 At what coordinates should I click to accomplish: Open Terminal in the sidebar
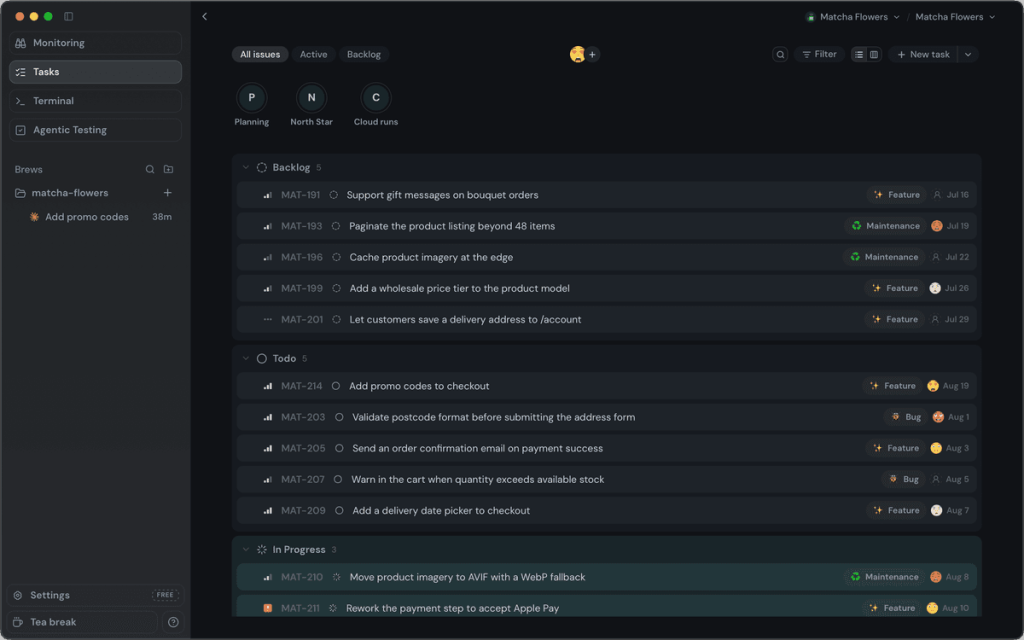click(x=95, y=101)
